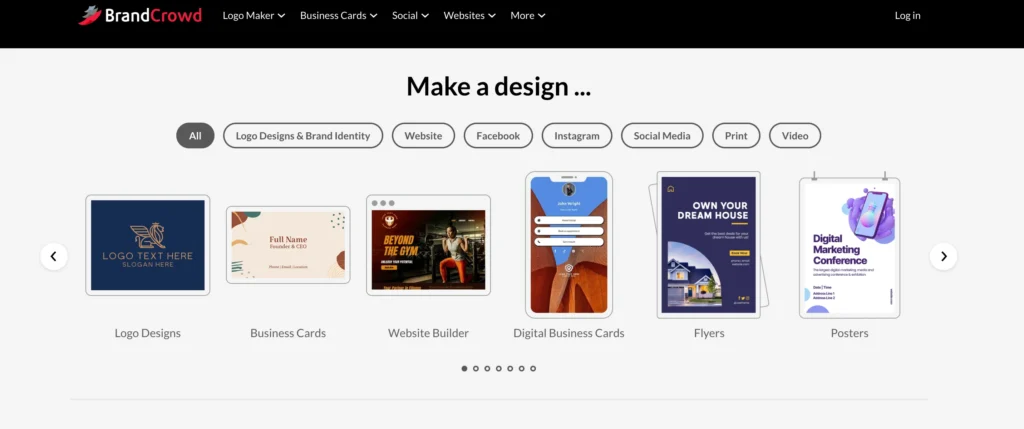Click the Flyers label
This screenshot has width=1024, height=429.
[x=709, y=333]
